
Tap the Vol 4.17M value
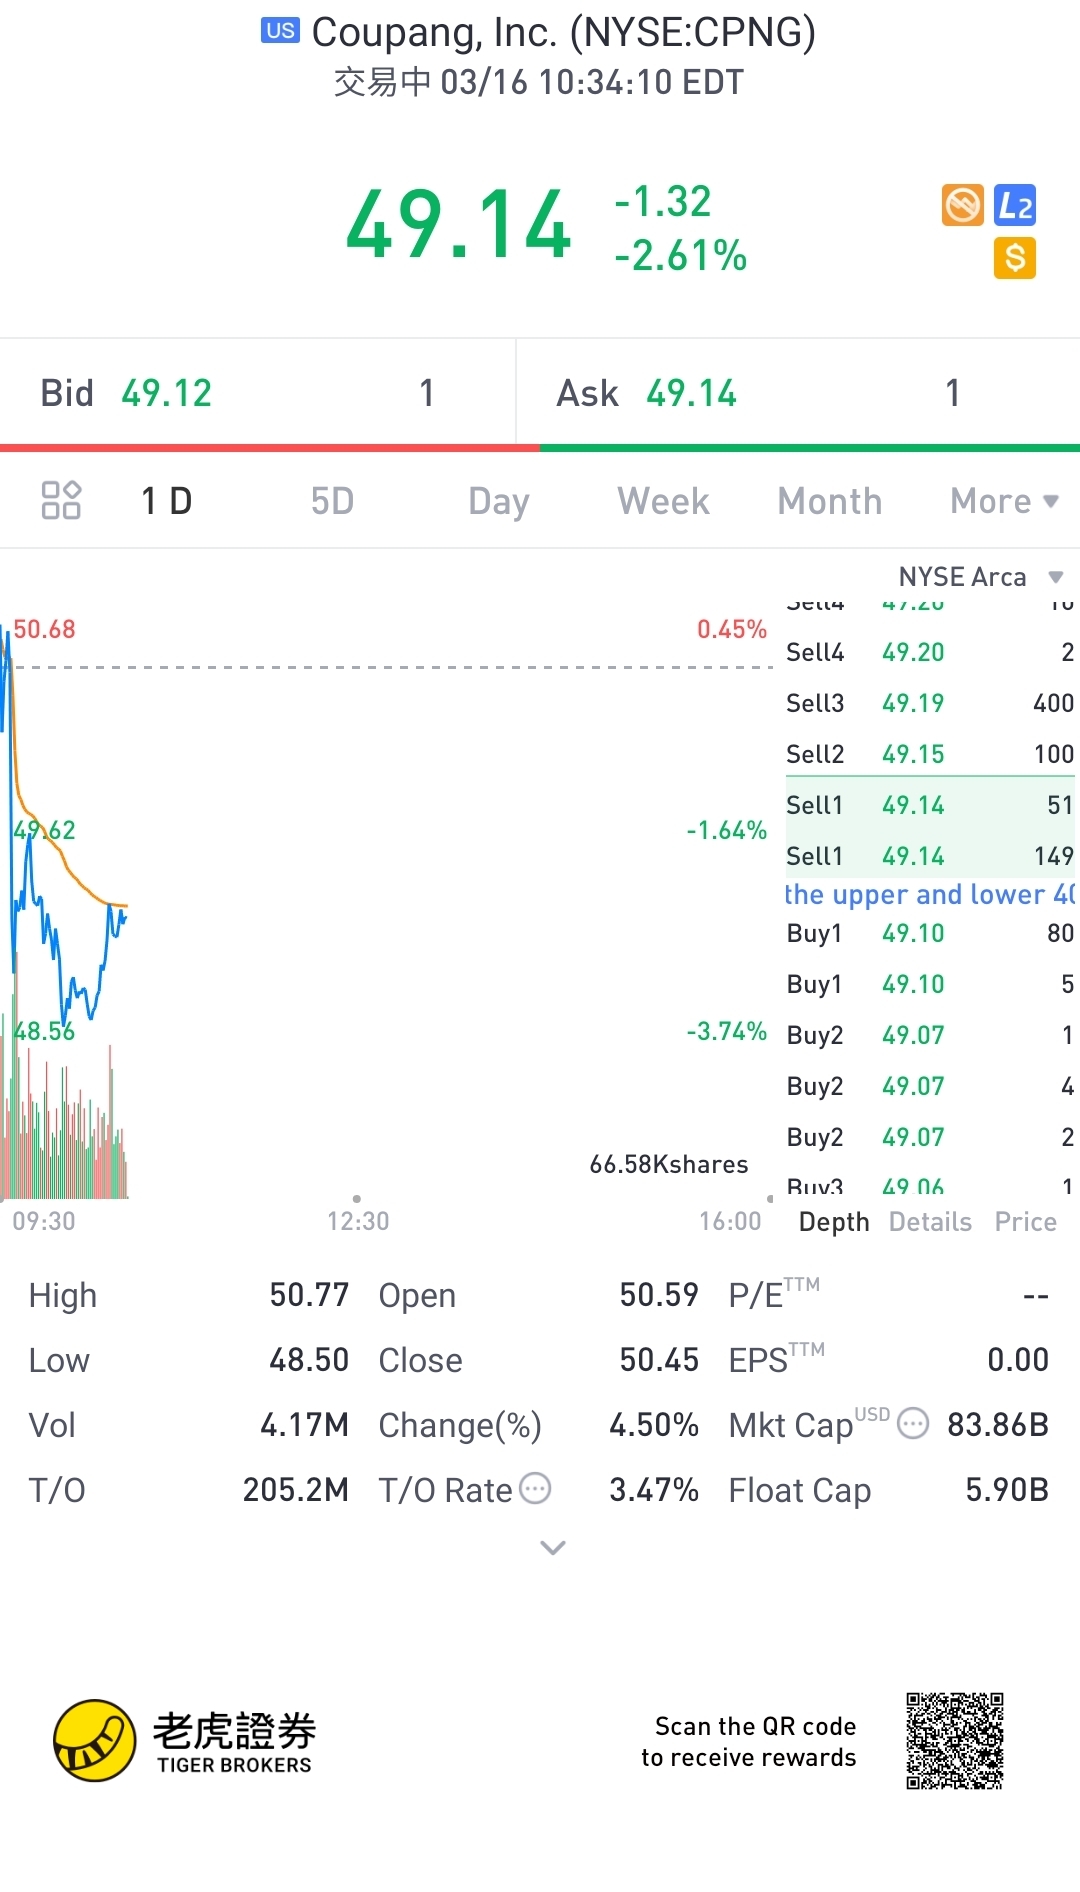tap(304, 1425)
